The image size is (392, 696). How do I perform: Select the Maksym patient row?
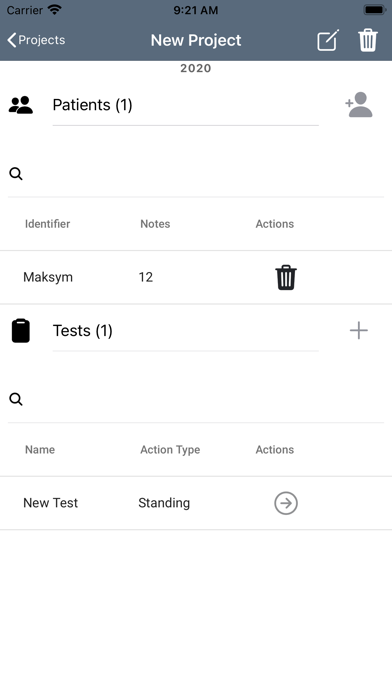pyautogui.click(x=196, y=277)
